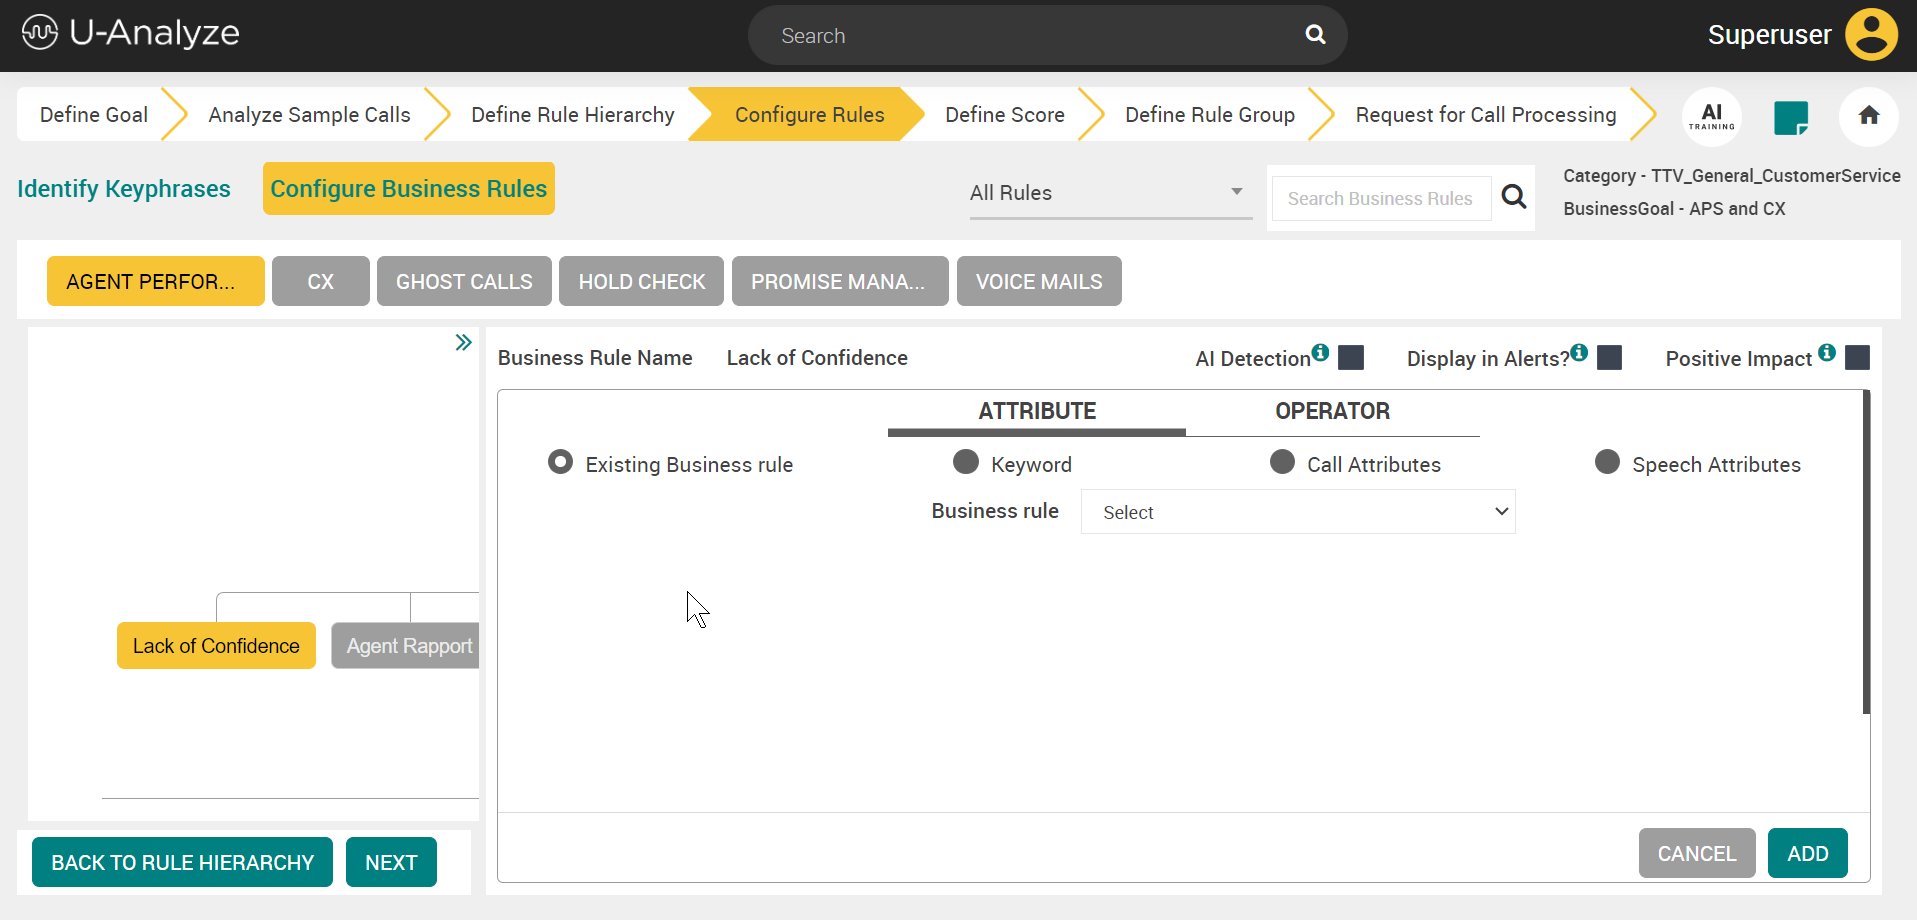Click the business rules search magnifier

click(x=1514, y=197)
